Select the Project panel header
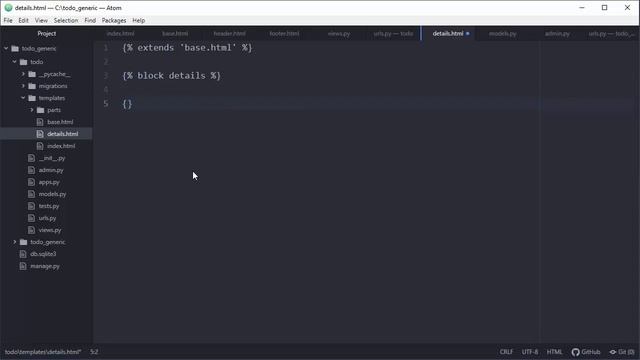The width and height of the screenshot is (640, 360). (47, 33)
